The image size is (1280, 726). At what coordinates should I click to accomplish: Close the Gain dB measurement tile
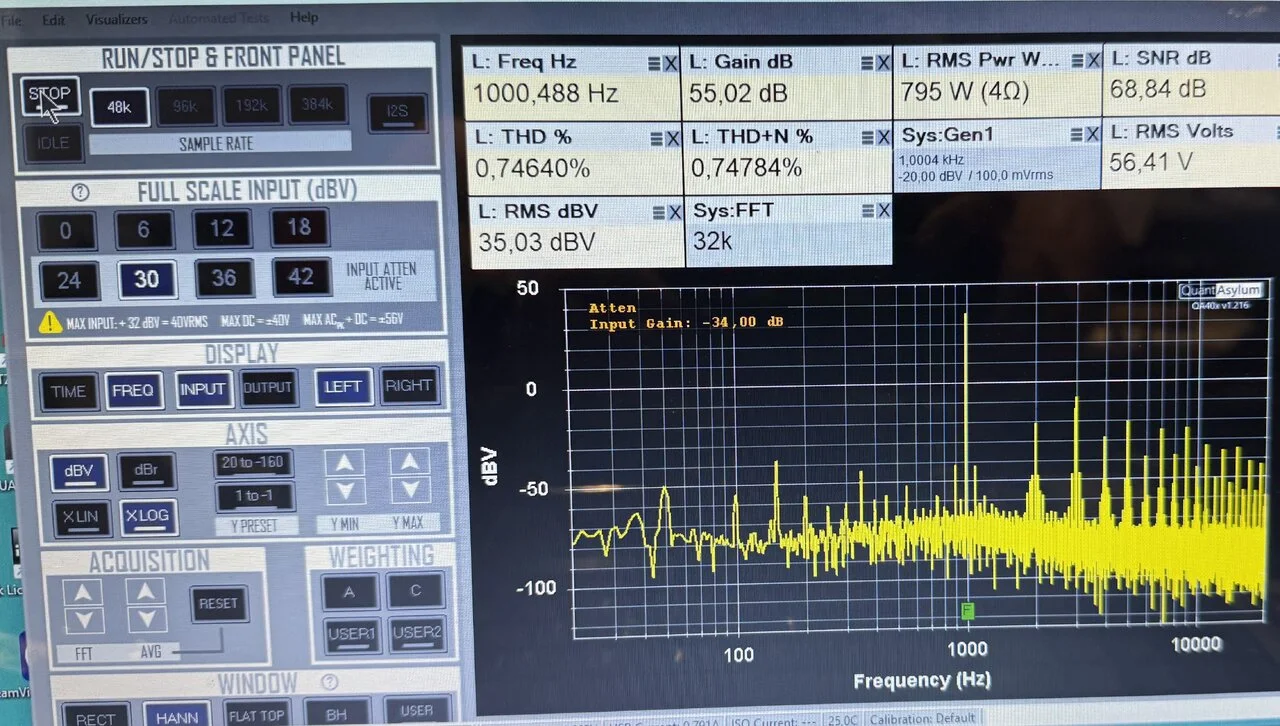point(883,63)
